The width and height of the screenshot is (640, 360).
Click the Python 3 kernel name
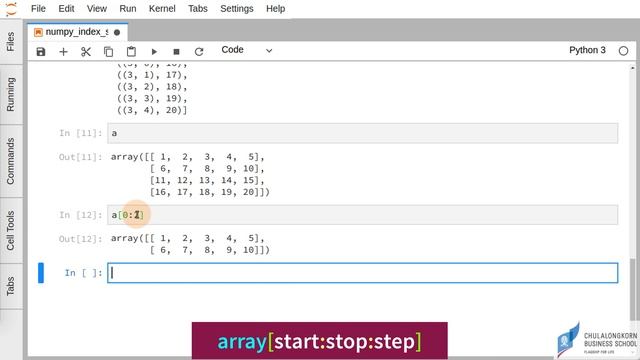[x=587, y=50]
